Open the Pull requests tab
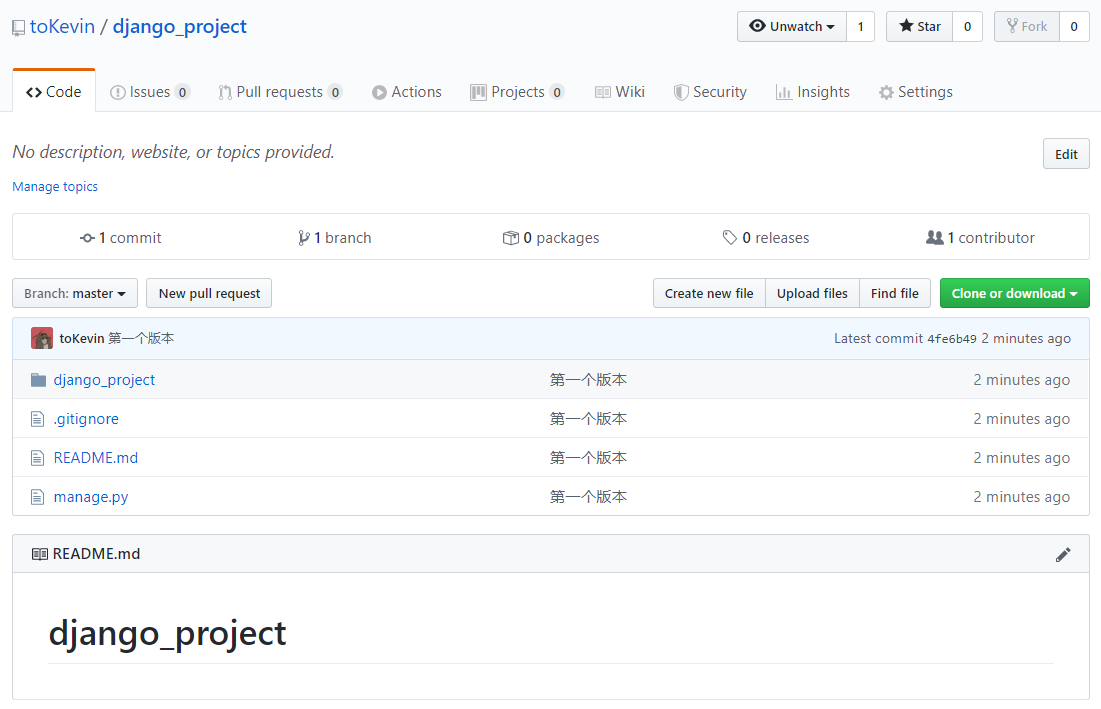 280,92
